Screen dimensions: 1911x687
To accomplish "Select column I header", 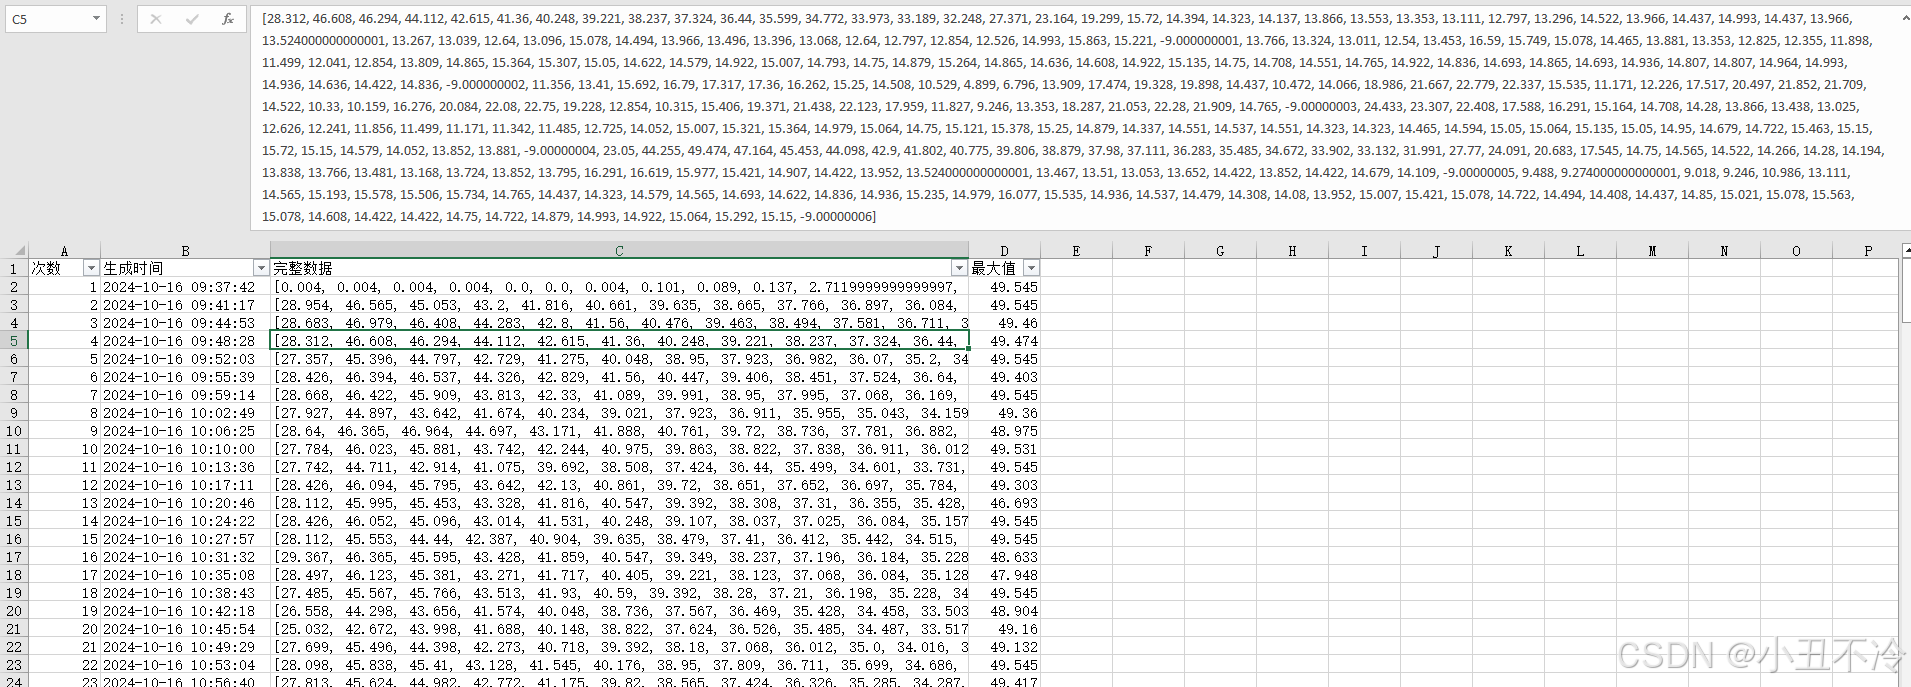I will 1364,251.
